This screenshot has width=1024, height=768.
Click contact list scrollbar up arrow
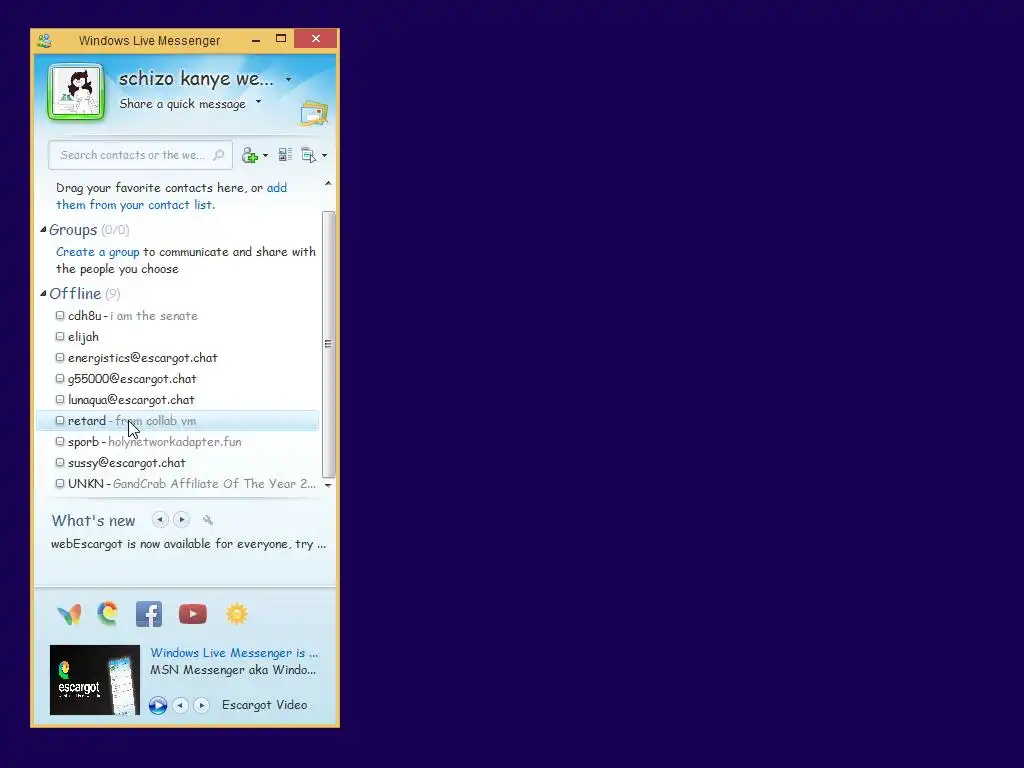coord(328,184)
